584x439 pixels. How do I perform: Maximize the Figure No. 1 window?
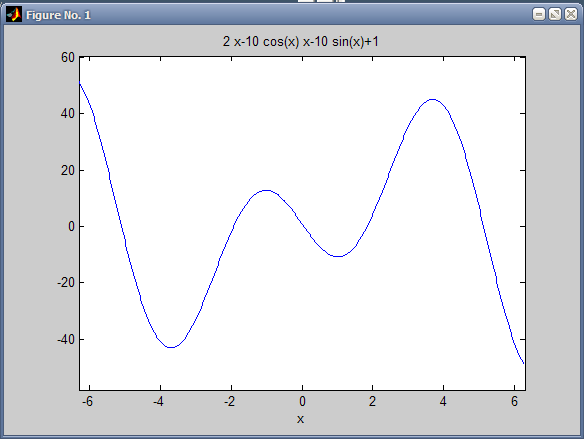(555, 15)
